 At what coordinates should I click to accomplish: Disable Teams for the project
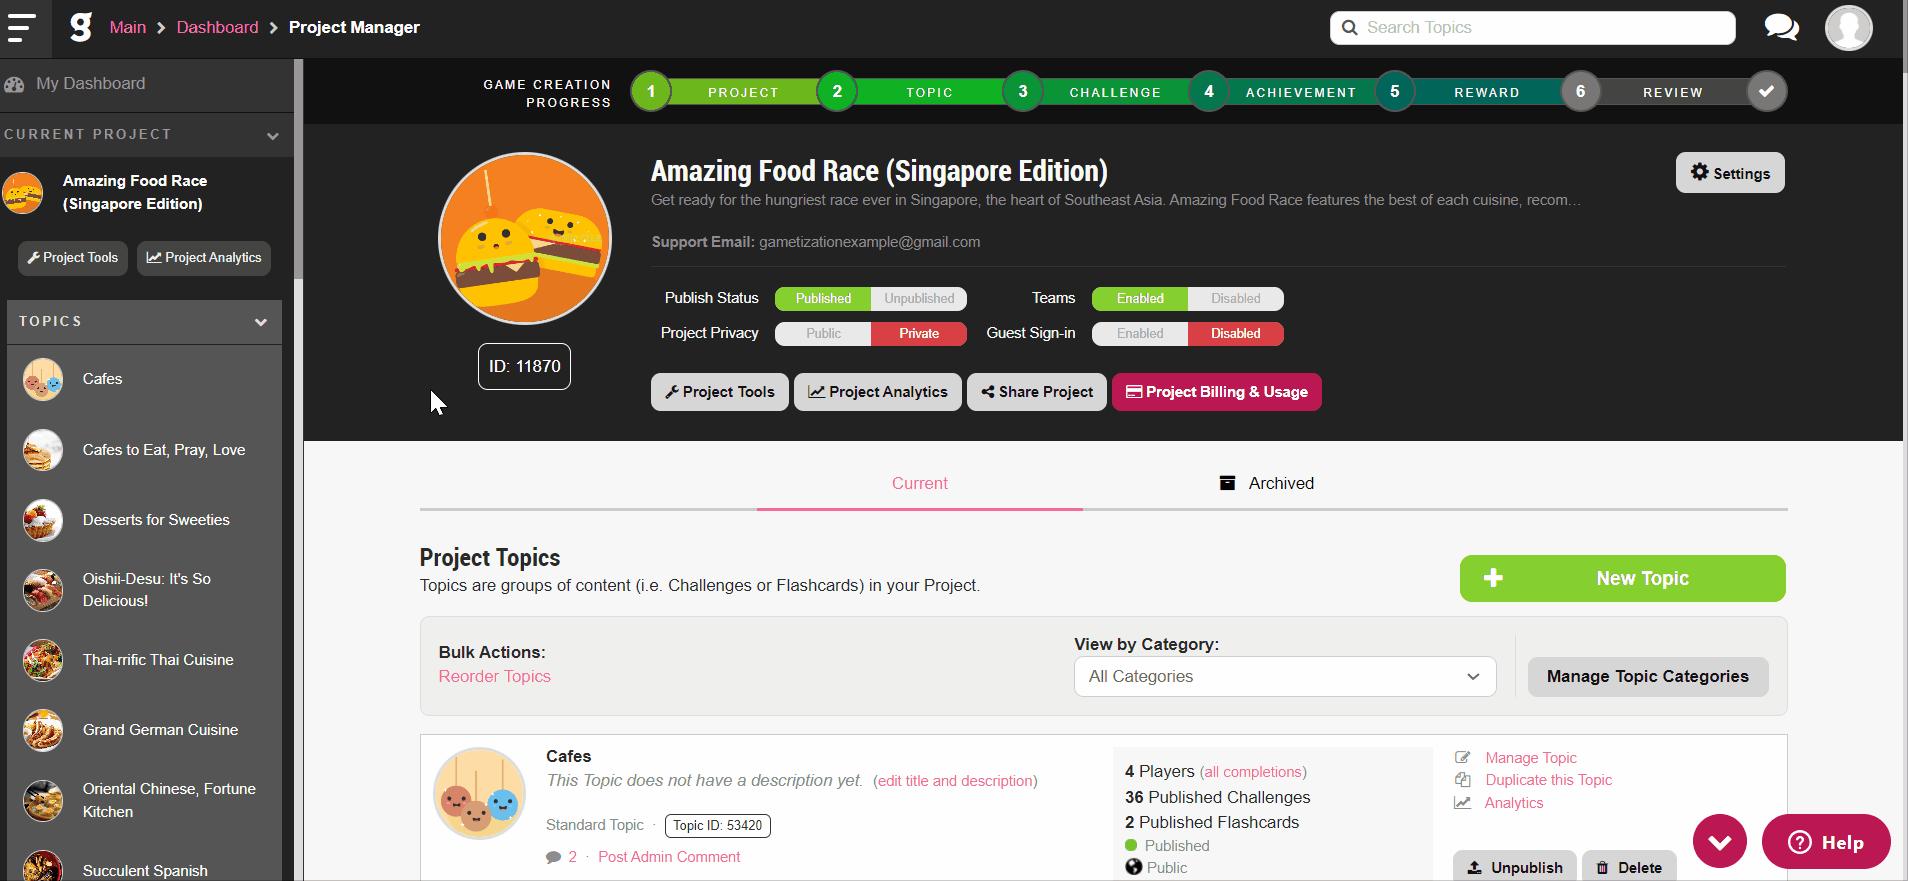(x=1236, y=299)
